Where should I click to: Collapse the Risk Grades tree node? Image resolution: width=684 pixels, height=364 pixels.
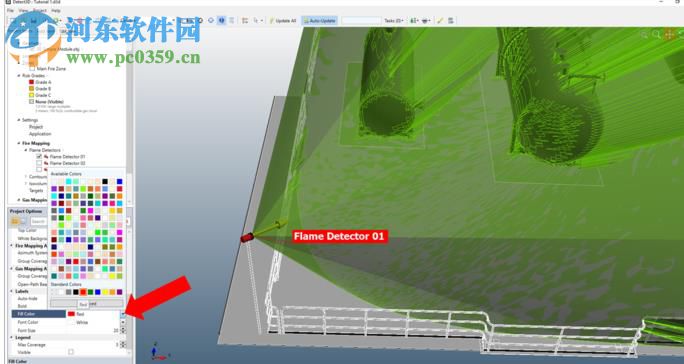[19, 76]
